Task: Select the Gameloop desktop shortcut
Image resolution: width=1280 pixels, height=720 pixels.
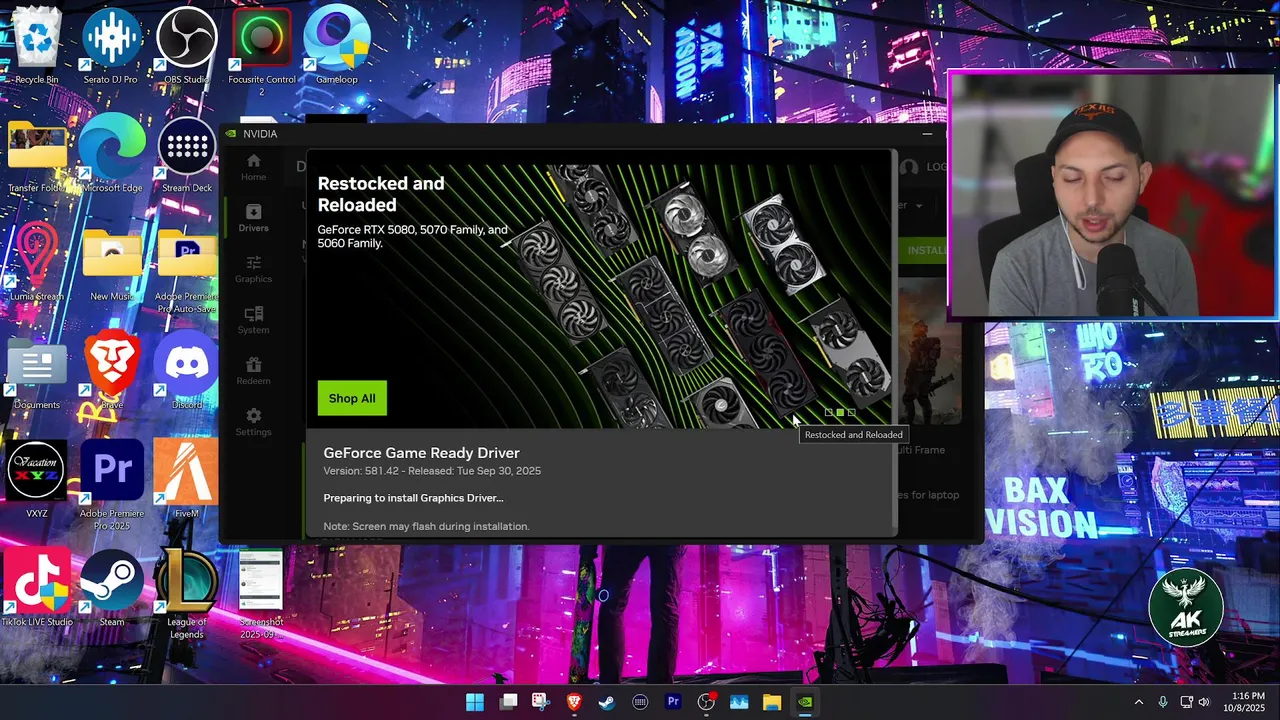Action: tap(336, 45)
